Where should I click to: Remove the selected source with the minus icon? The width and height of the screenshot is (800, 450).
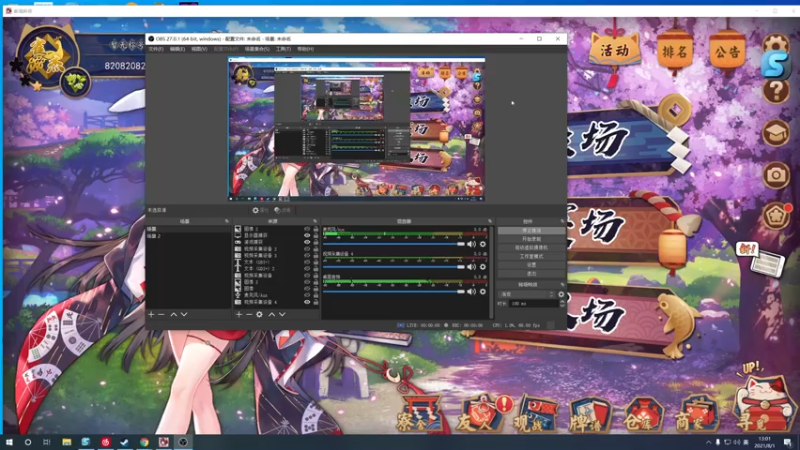pyautogui.click(x=249, y=314)
